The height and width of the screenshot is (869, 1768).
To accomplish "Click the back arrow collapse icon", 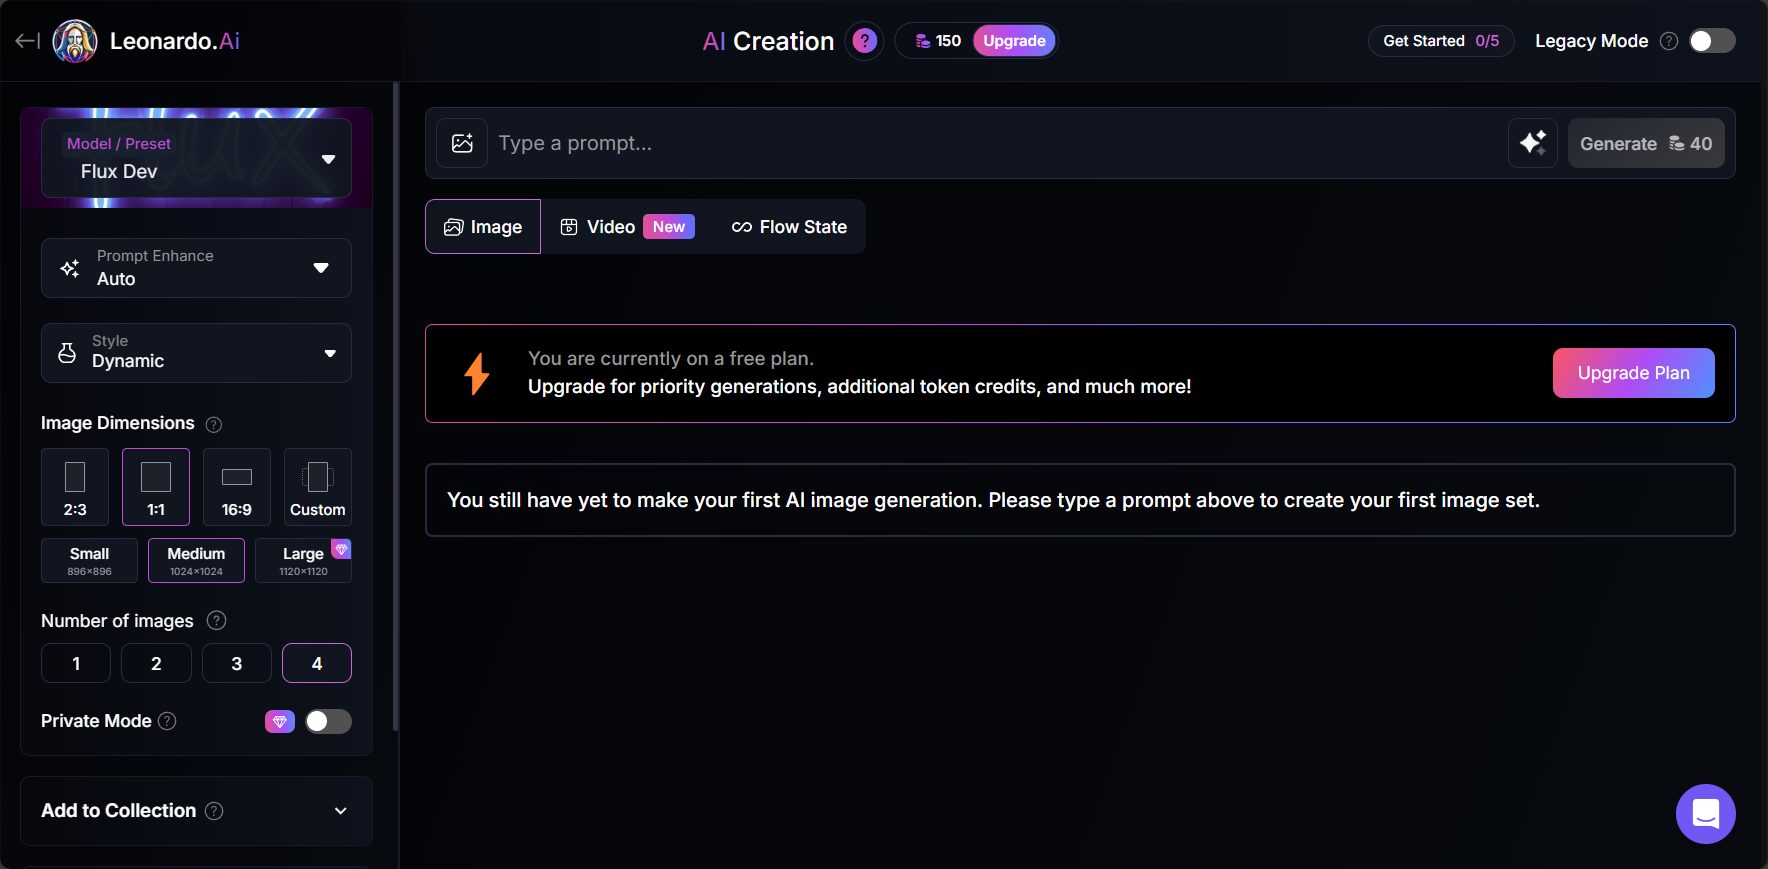I will (x=27, y=41).
